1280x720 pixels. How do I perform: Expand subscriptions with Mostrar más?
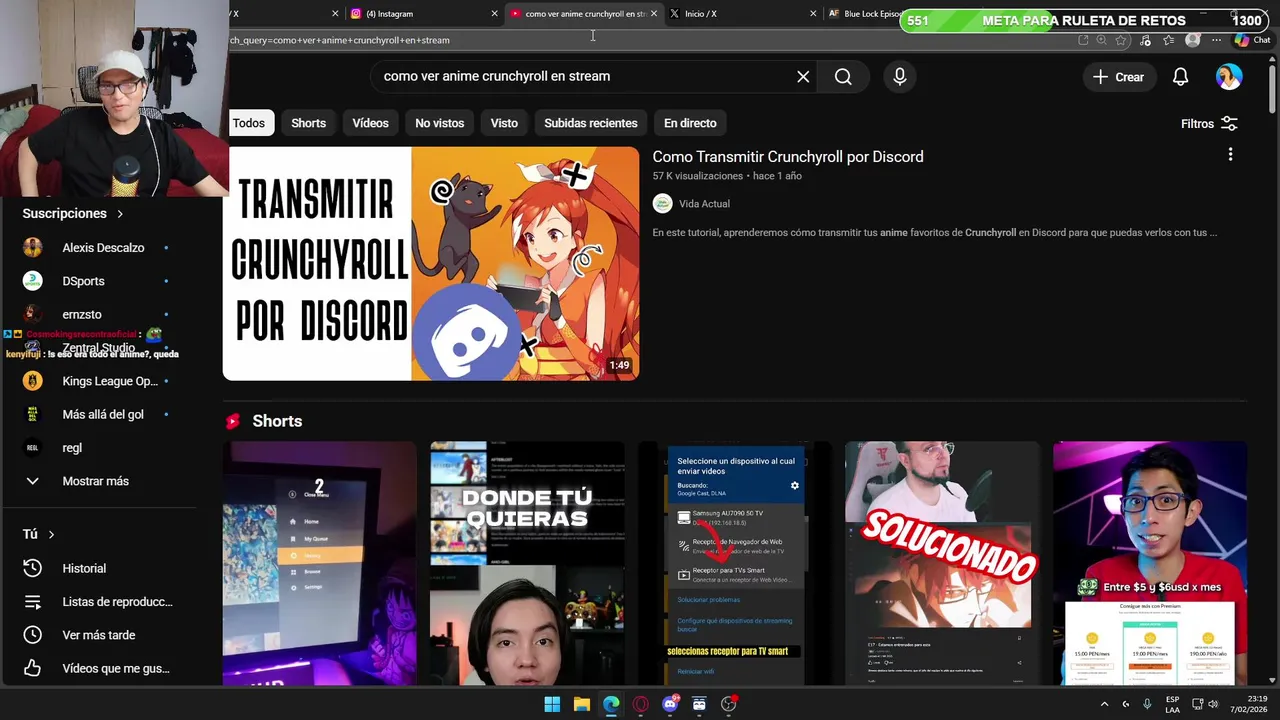(96, 481)
